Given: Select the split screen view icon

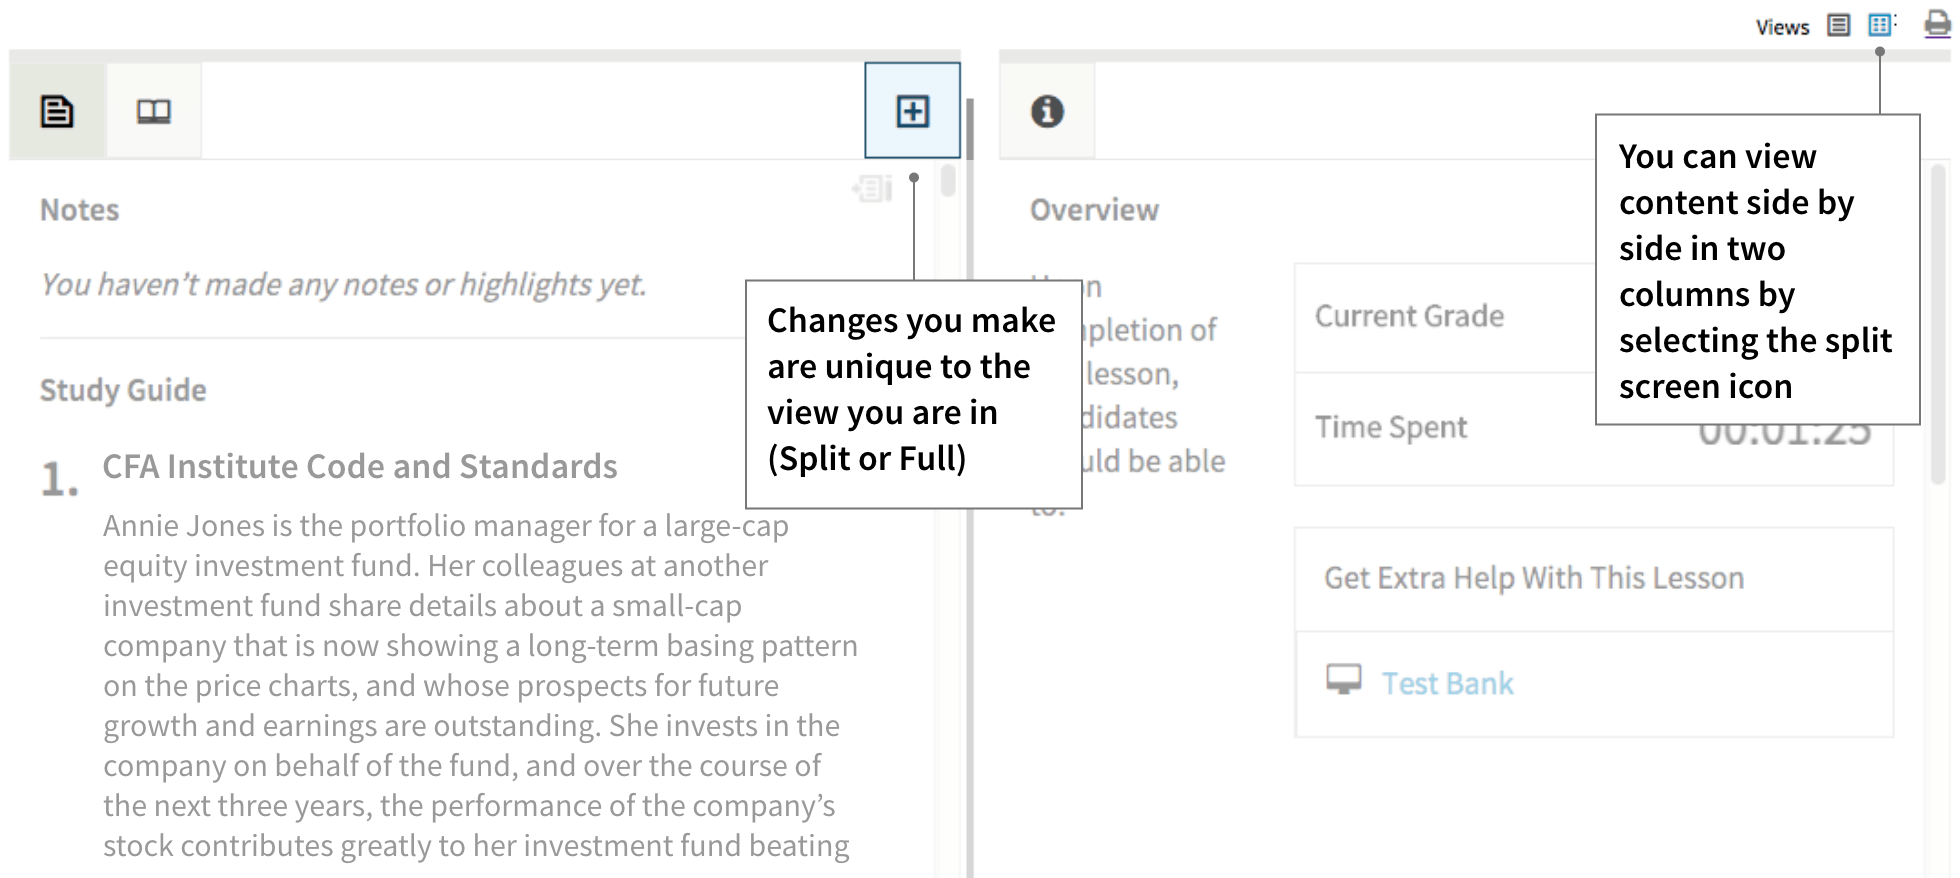Looking at the screenshot, I should point(1881,25).
